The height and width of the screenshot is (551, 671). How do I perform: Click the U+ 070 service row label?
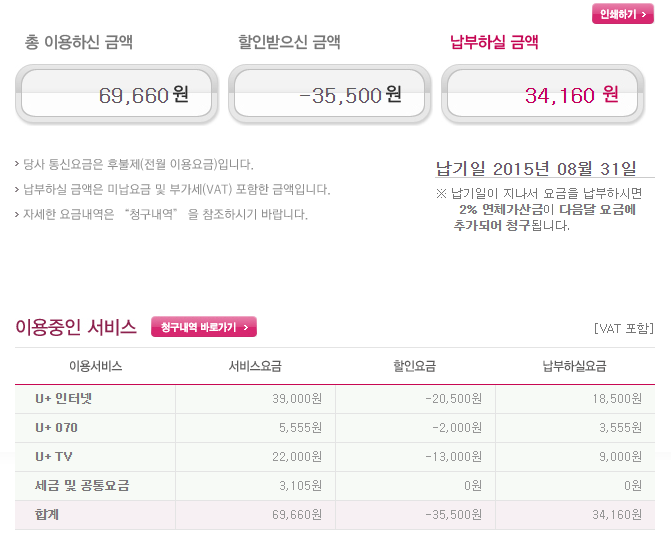pos(56,428)
